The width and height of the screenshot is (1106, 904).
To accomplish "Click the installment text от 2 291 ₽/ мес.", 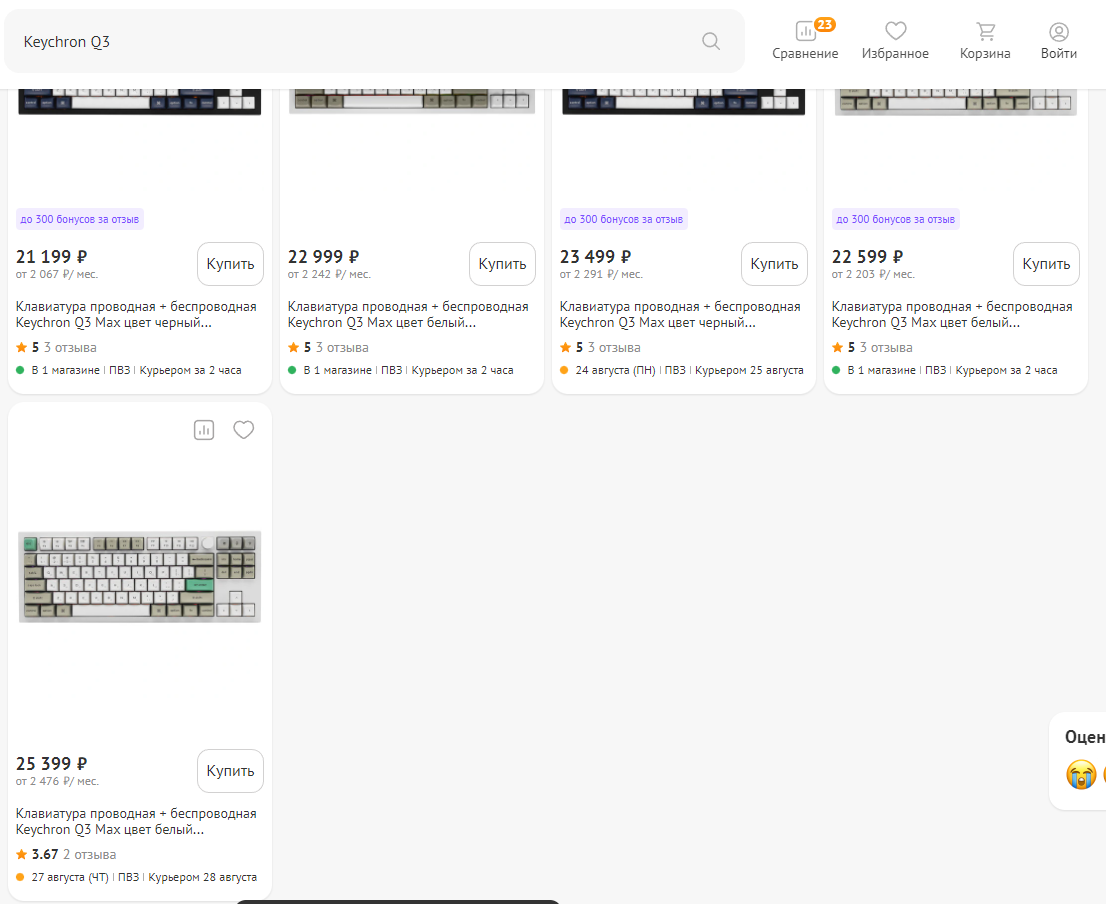I will click(x=601, y=274).
